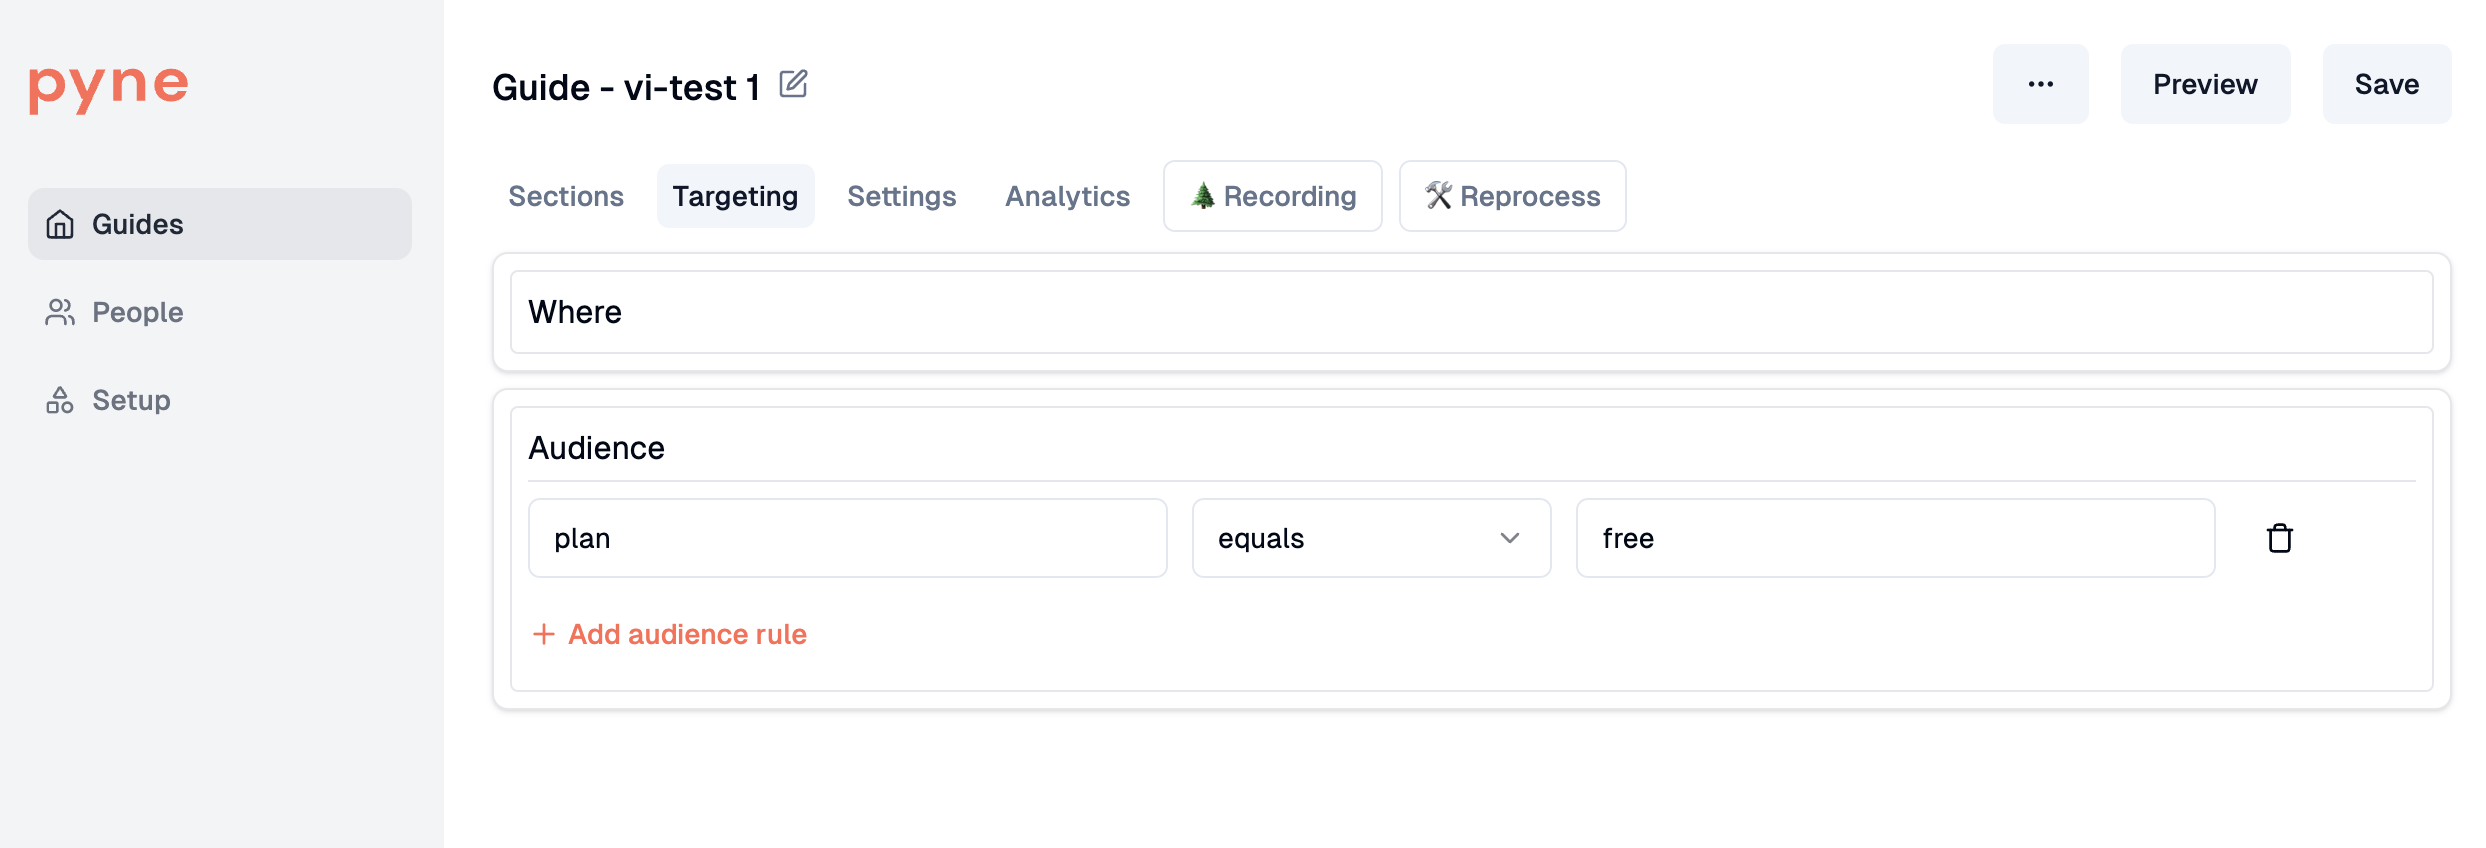Viewport: 2486px width, 848px height.
Task: Add audience rule
Action: [670, 634]
